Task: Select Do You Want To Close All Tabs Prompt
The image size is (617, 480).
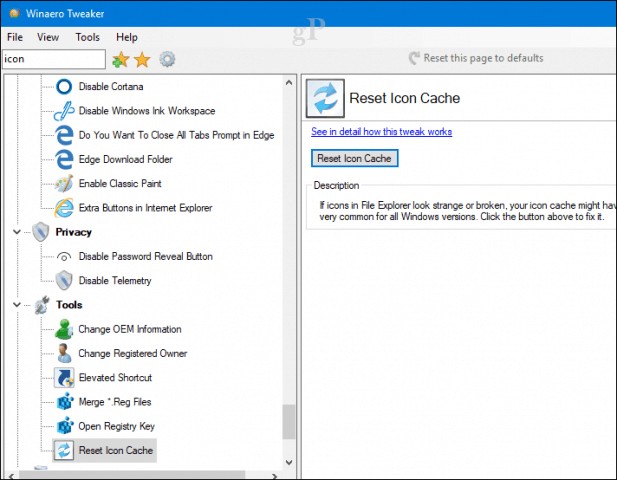Action: [176, 135]
